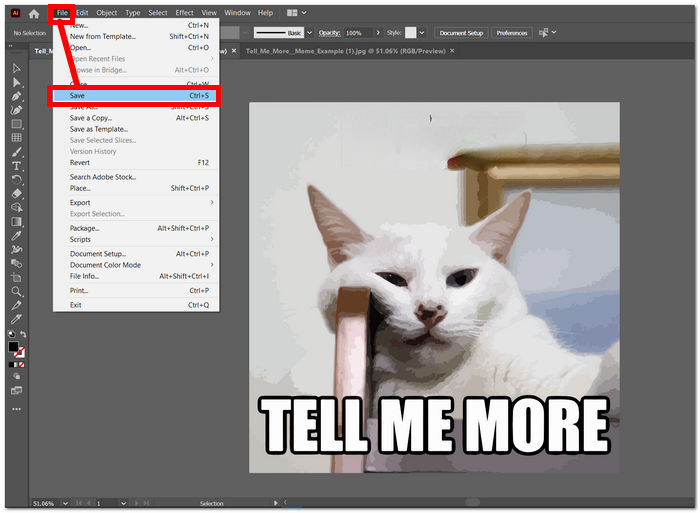
Task: Choose Save from the File menu
Action: [136, 96]
